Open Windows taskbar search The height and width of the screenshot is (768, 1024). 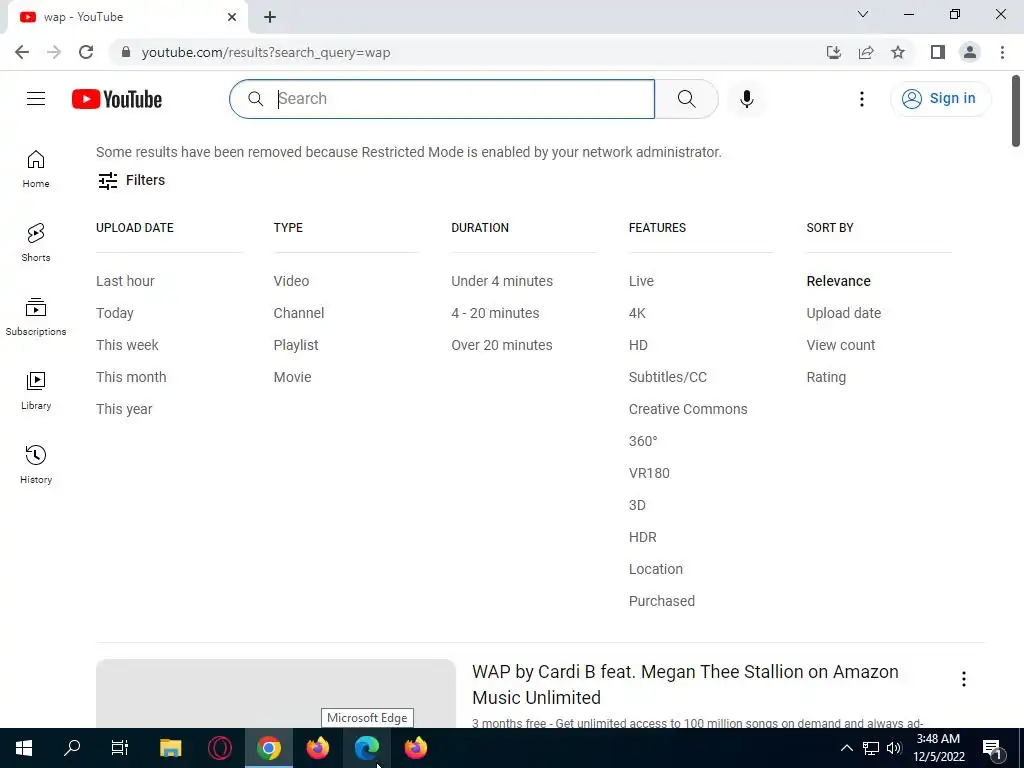coord(72,748)
